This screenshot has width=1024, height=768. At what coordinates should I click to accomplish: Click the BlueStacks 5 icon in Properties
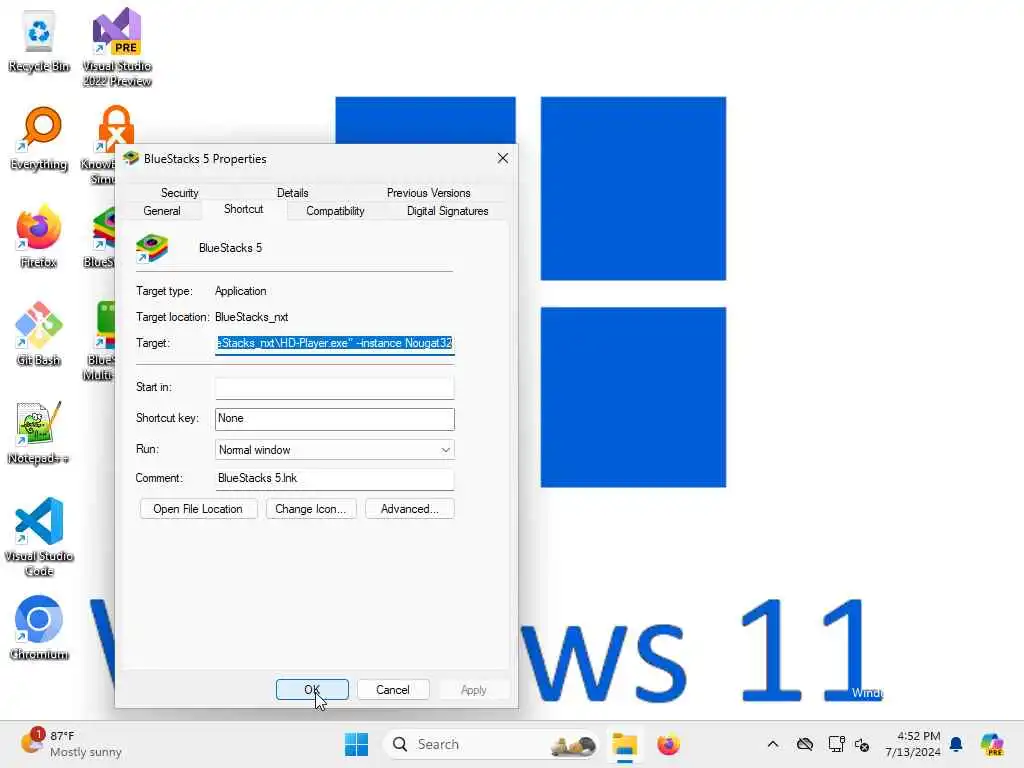[152, 248]
